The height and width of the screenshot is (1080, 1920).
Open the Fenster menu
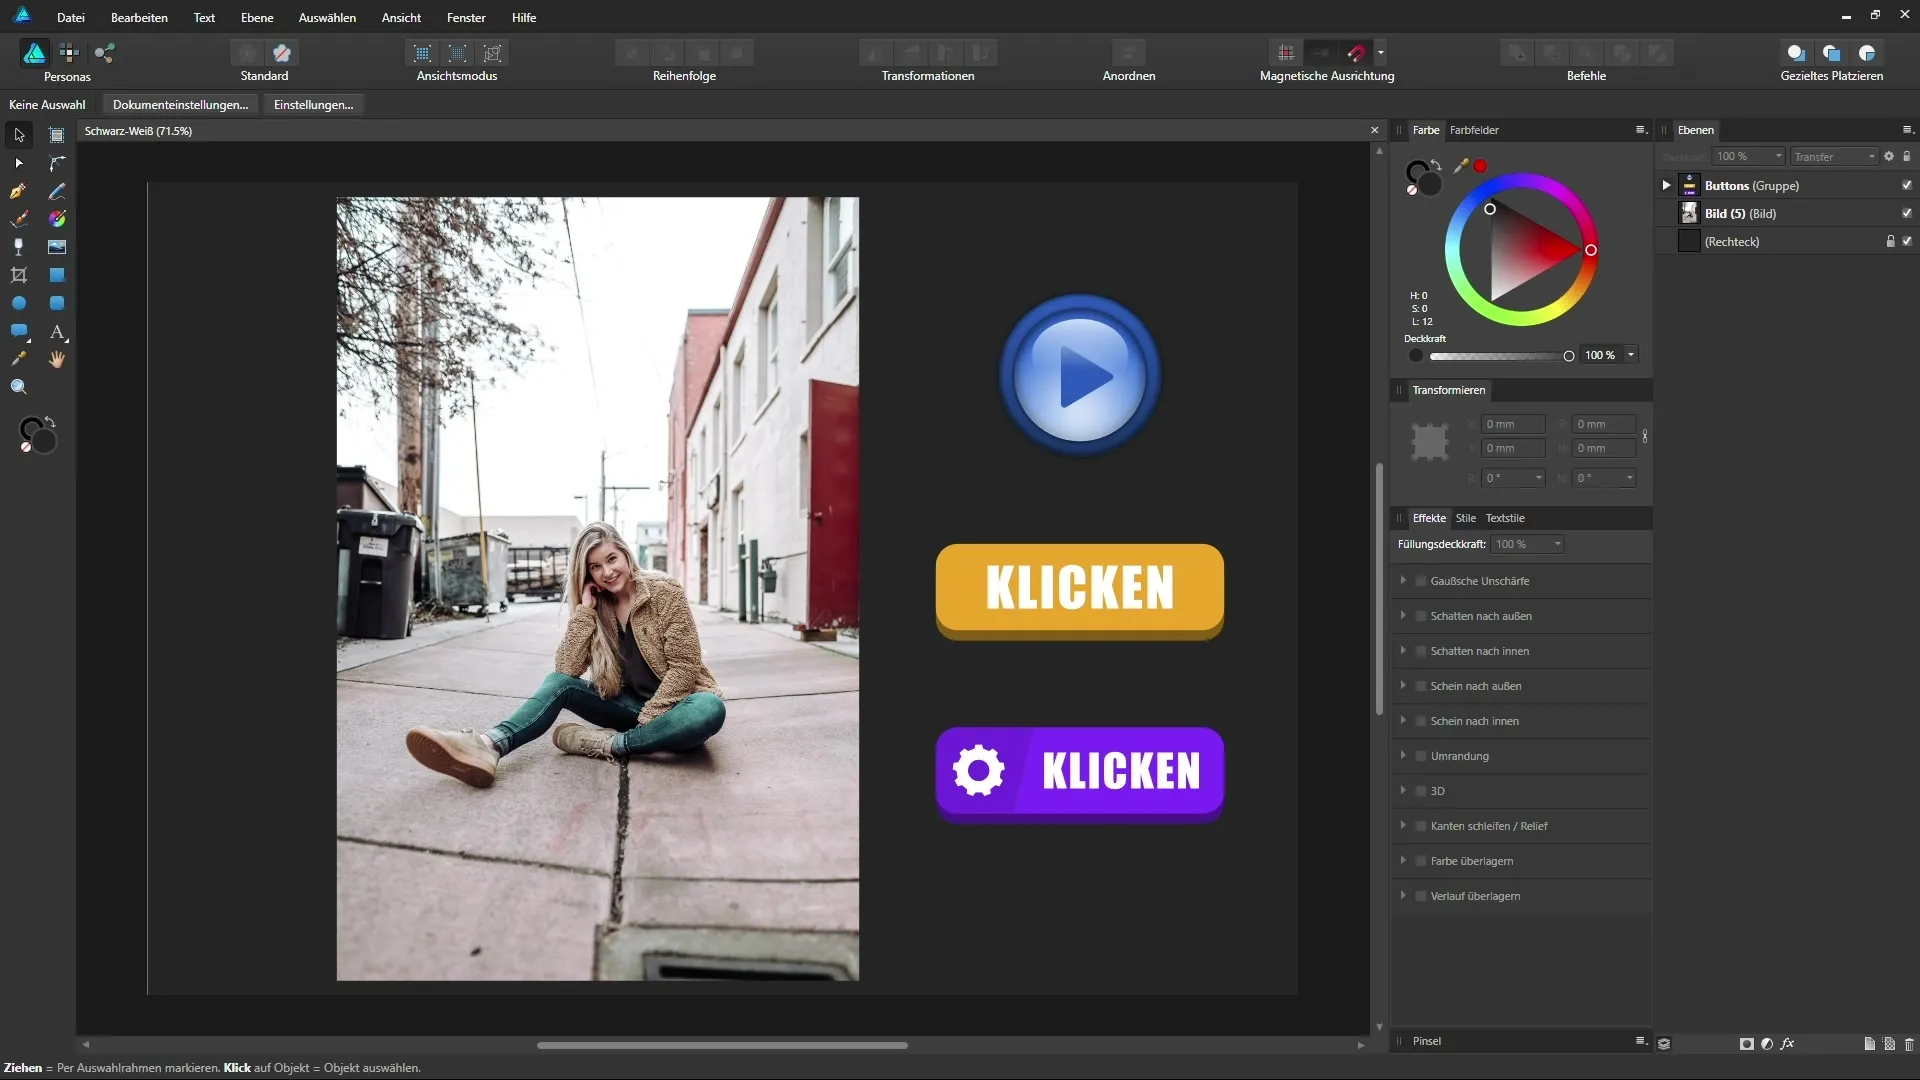coord(466,18)
